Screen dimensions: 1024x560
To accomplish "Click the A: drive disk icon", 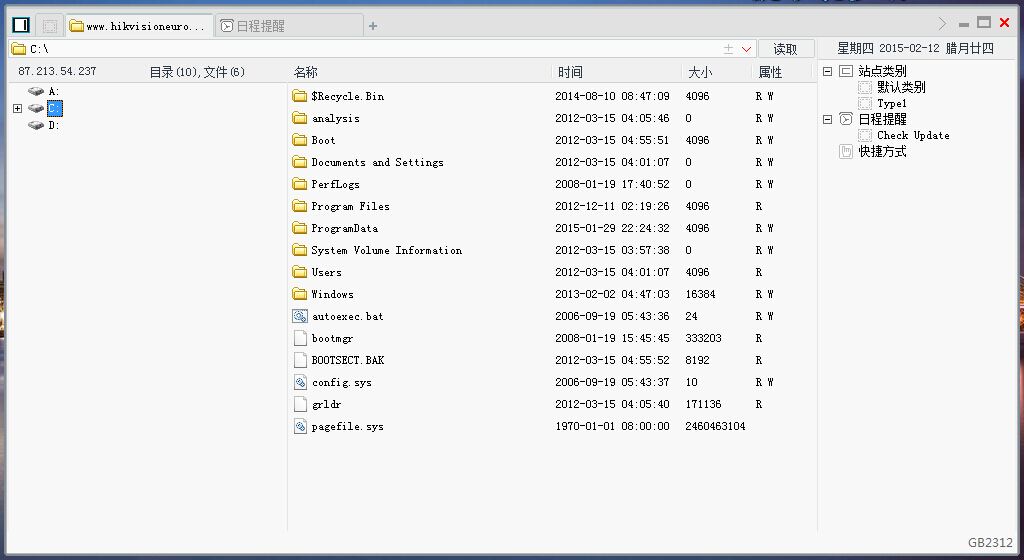I will point(36,91).
